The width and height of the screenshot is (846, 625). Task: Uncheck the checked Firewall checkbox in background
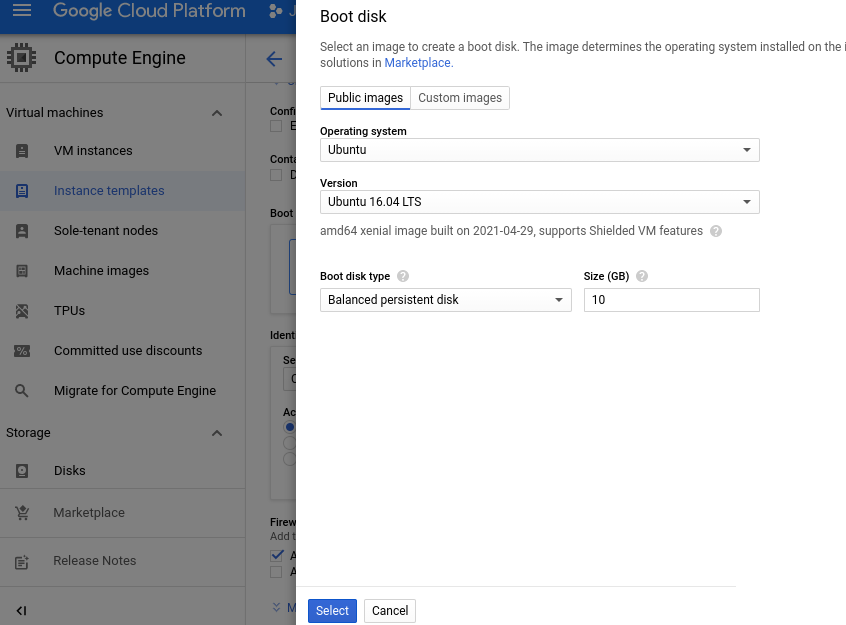[277, 555]
